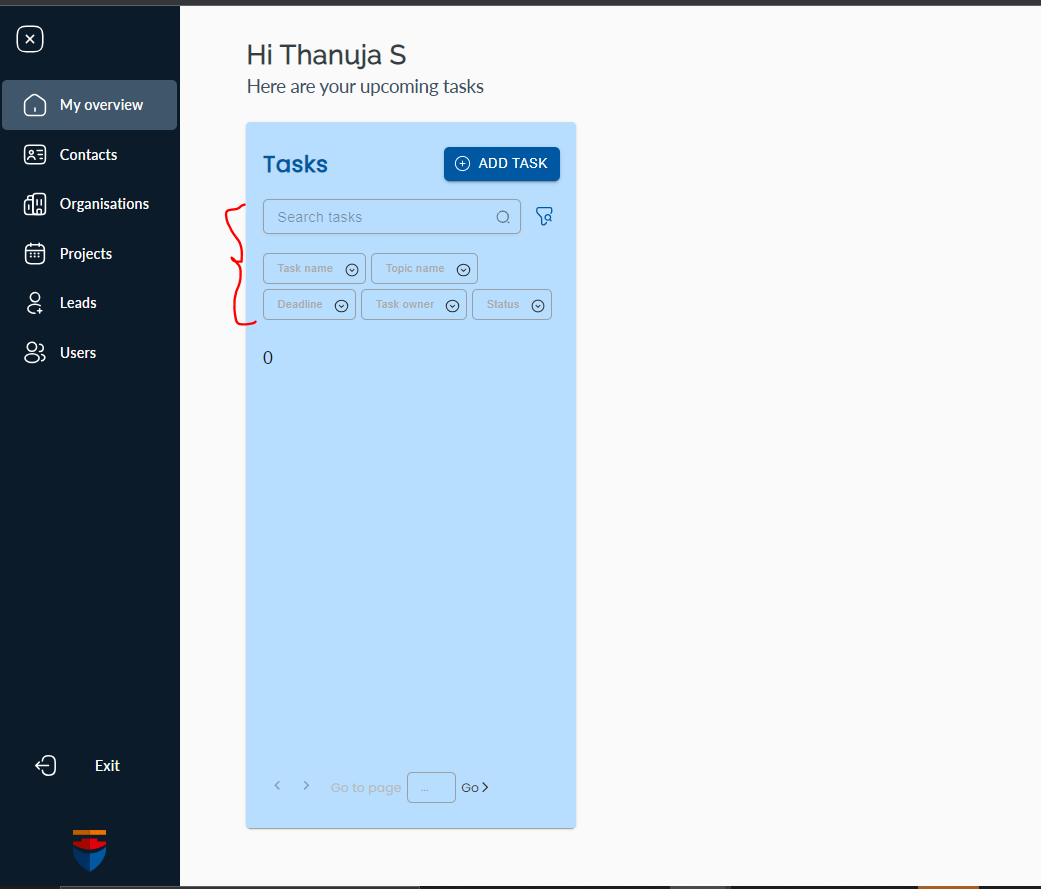Expand the Task name dropdown
Screen dimensions: 1041x889
pos(314,269)
